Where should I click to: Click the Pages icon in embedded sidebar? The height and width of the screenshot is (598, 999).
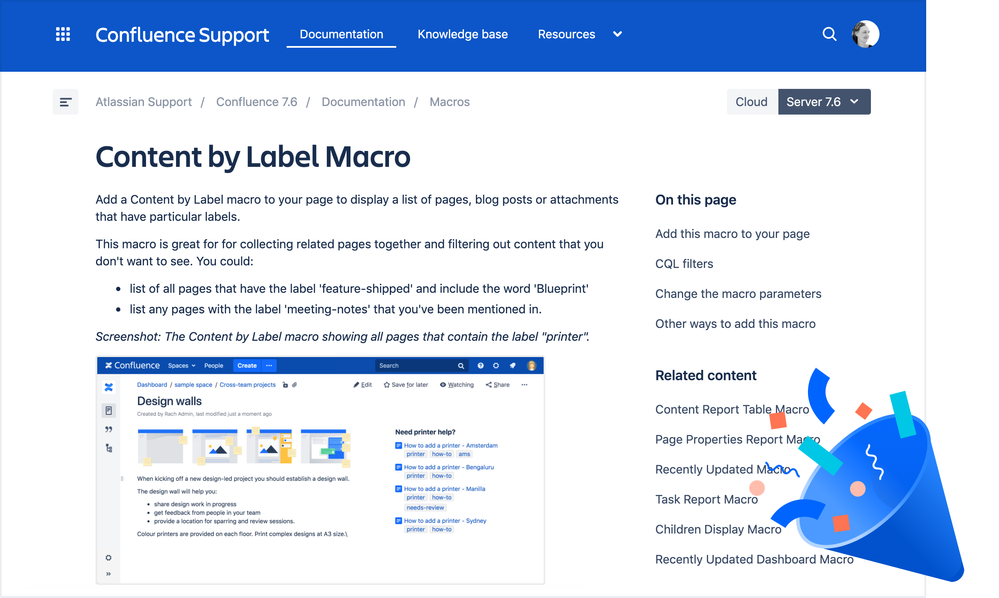[108, 411]
